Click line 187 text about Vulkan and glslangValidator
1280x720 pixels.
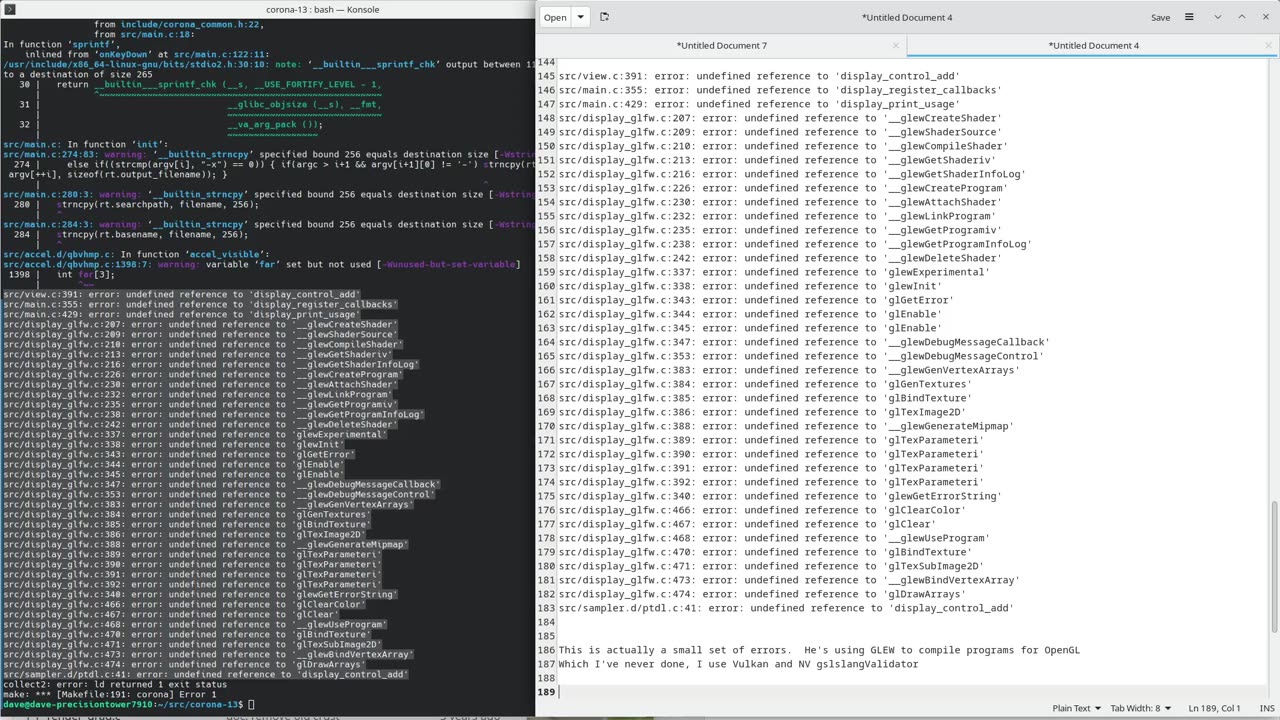pos(738,664)
